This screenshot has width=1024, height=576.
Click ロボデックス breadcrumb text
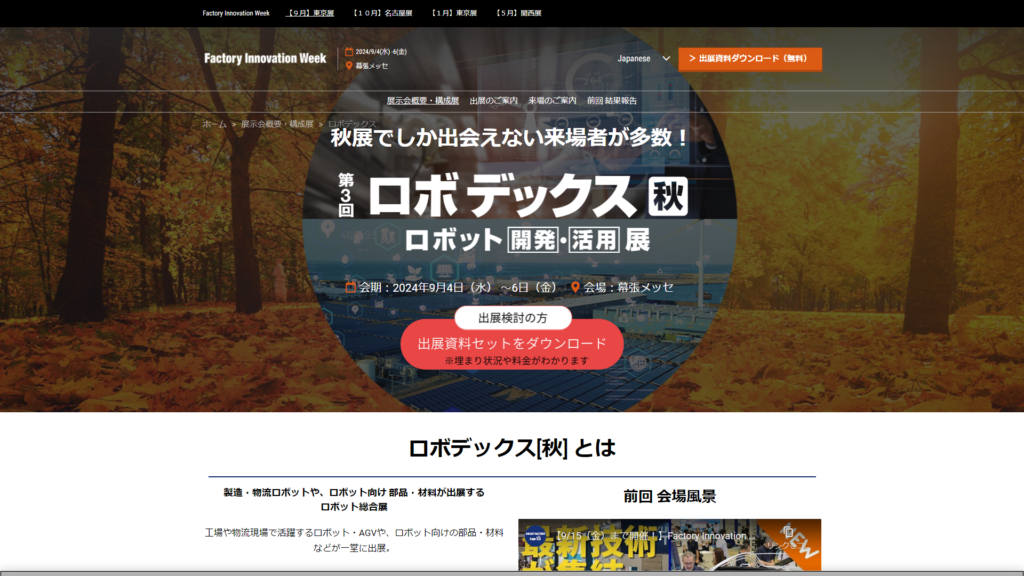[x=352, y=124]
